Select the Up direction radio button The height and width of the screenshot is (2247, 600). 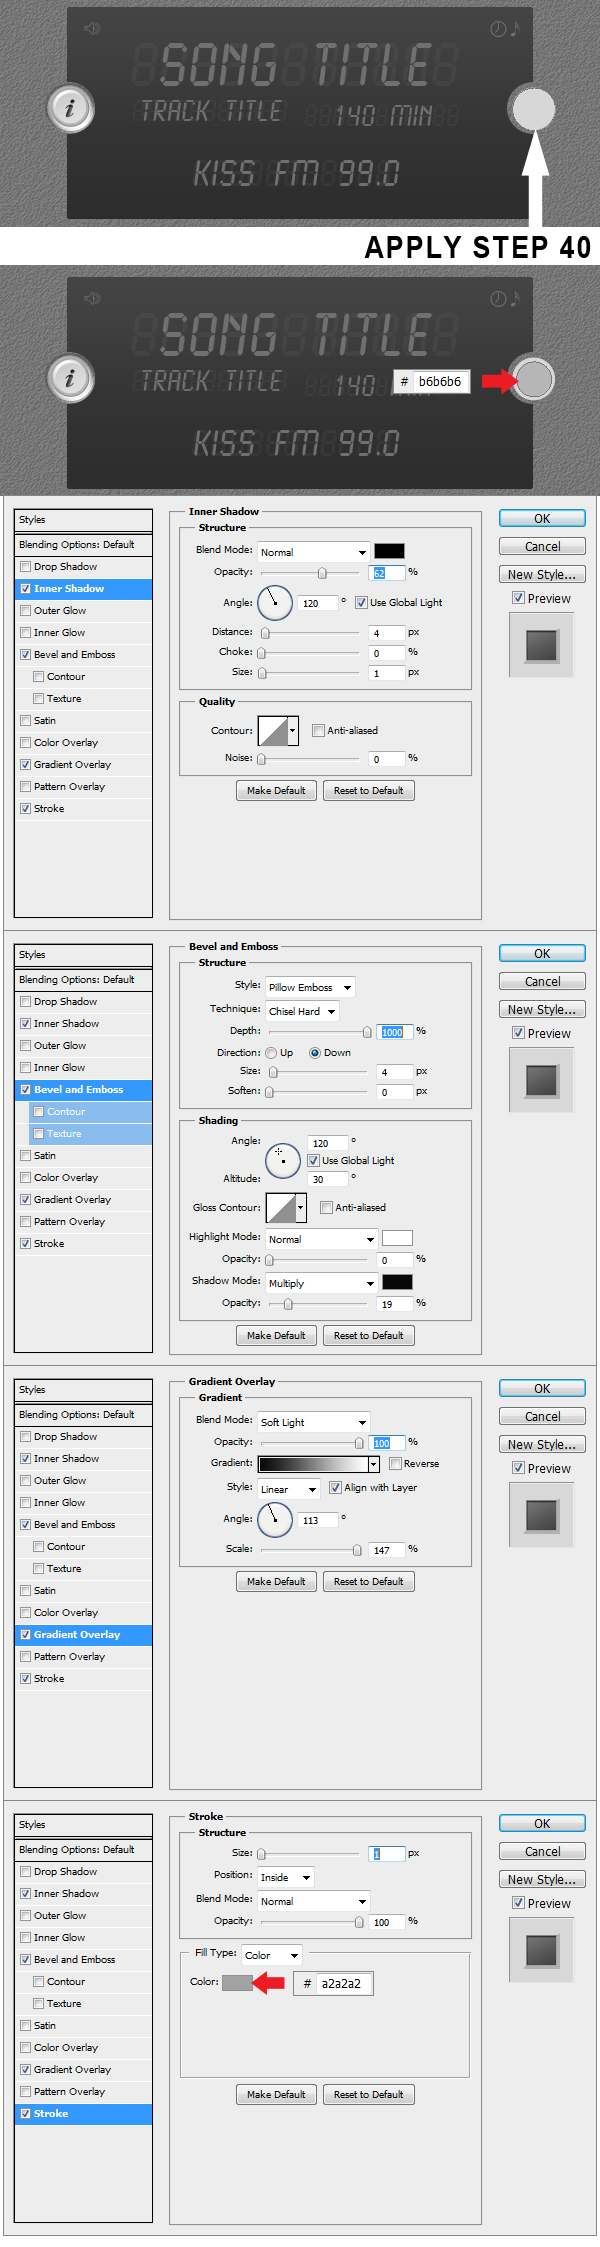pos(271,1053)
